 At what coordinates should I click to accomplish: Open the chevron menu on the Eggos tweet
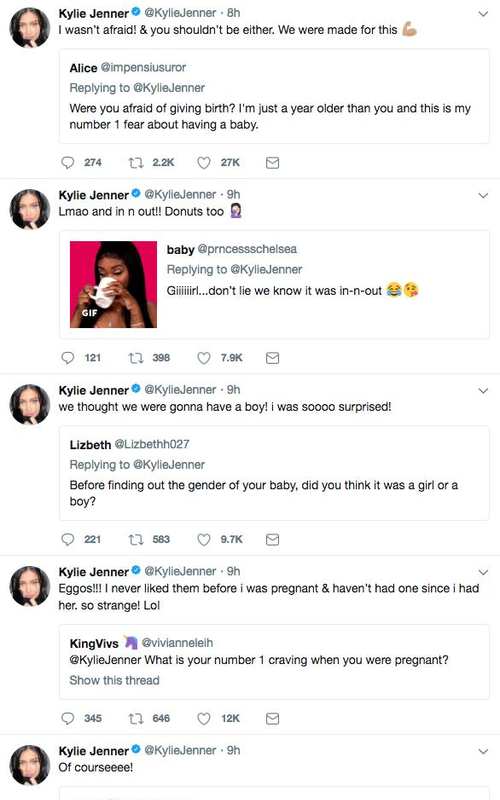pos(483,572)
